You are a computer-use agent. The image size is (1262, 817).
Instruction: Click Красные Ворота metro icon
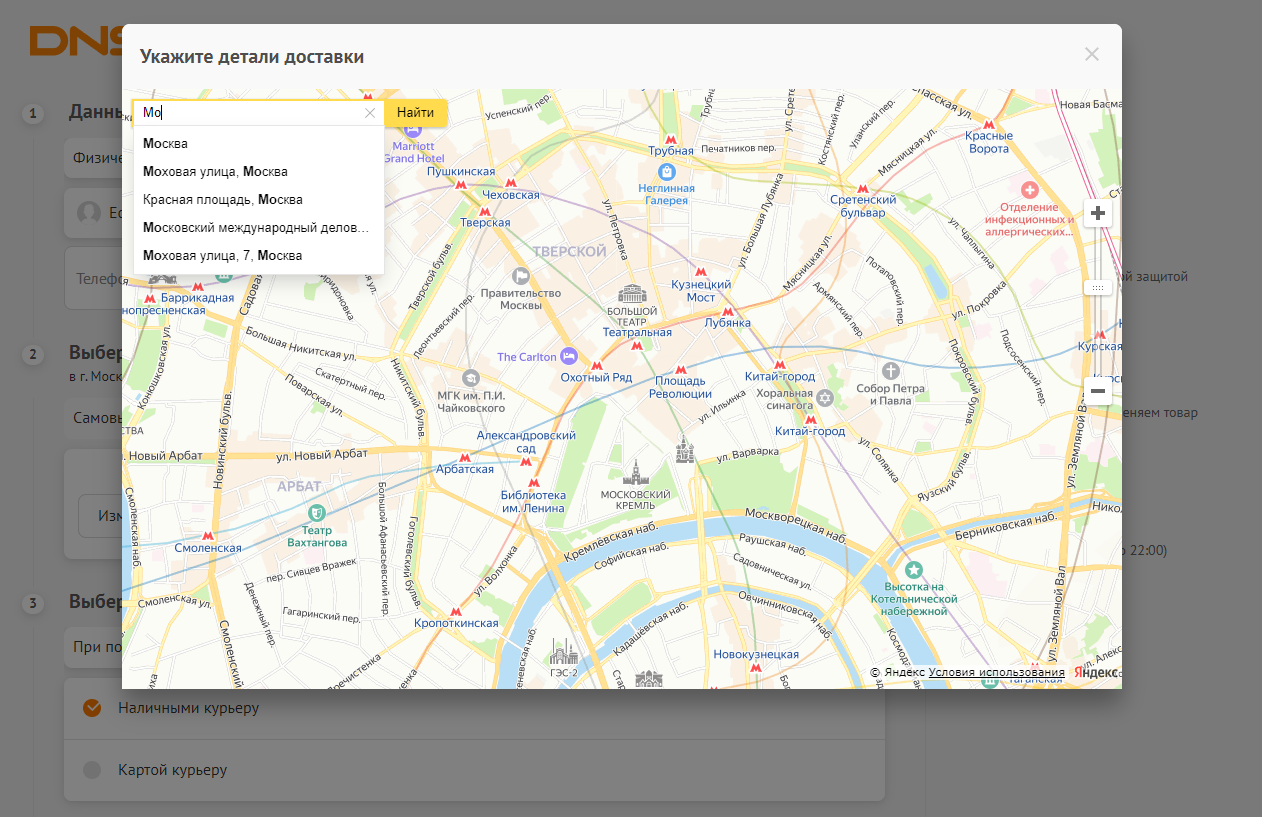tap(989, 124)
